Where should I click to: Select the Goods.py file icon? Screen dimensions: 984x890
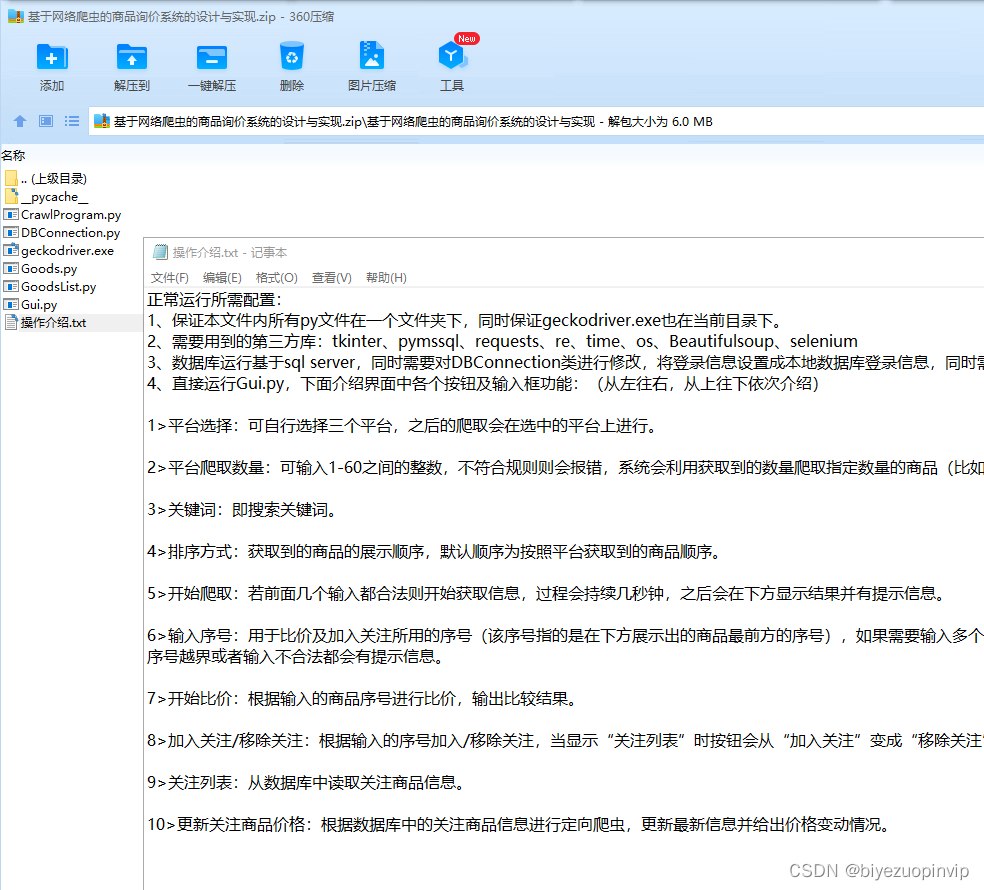[x=11, y=269]
